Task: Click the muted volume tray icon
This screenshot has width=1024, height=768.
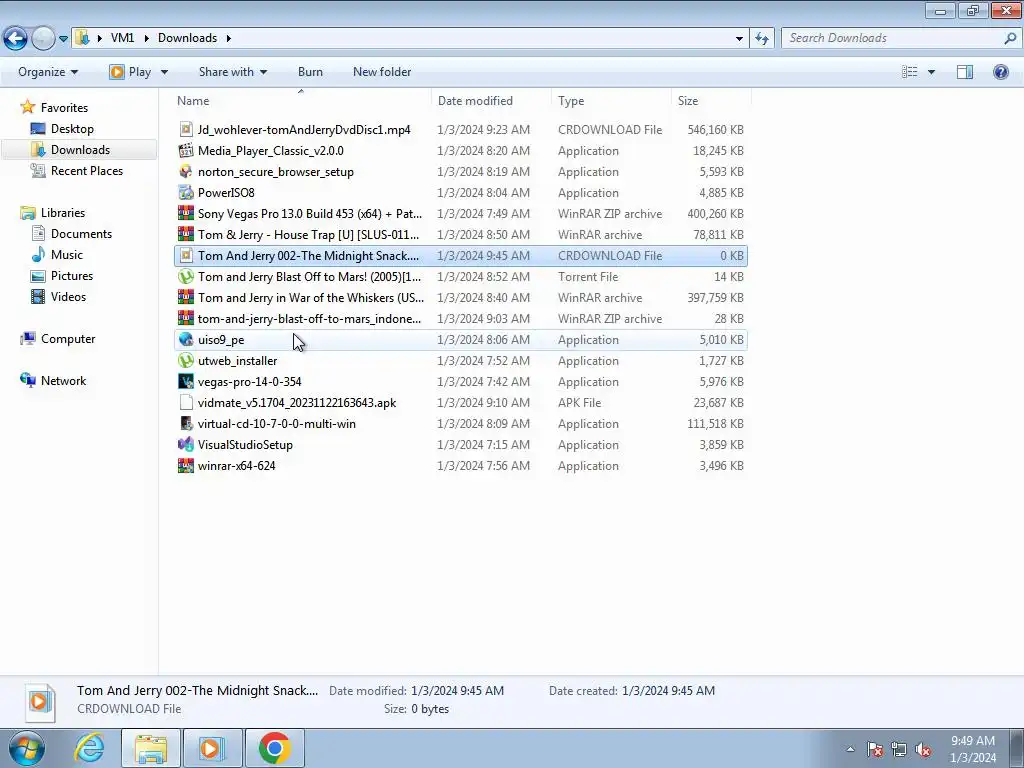Action: click(x=922, y=749)
